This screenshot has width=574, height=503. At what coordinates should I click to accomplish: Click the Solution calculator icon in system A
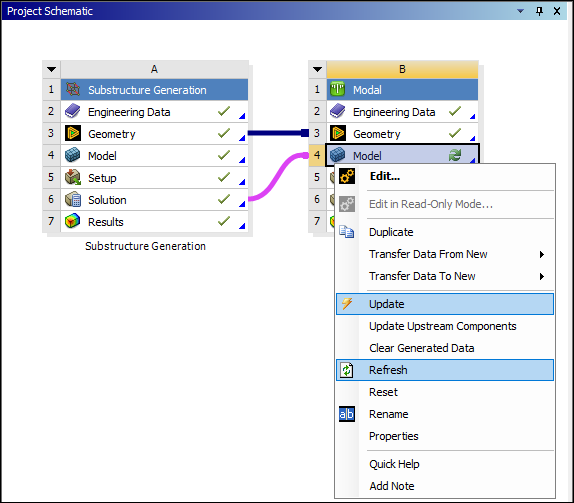[72, 200]
